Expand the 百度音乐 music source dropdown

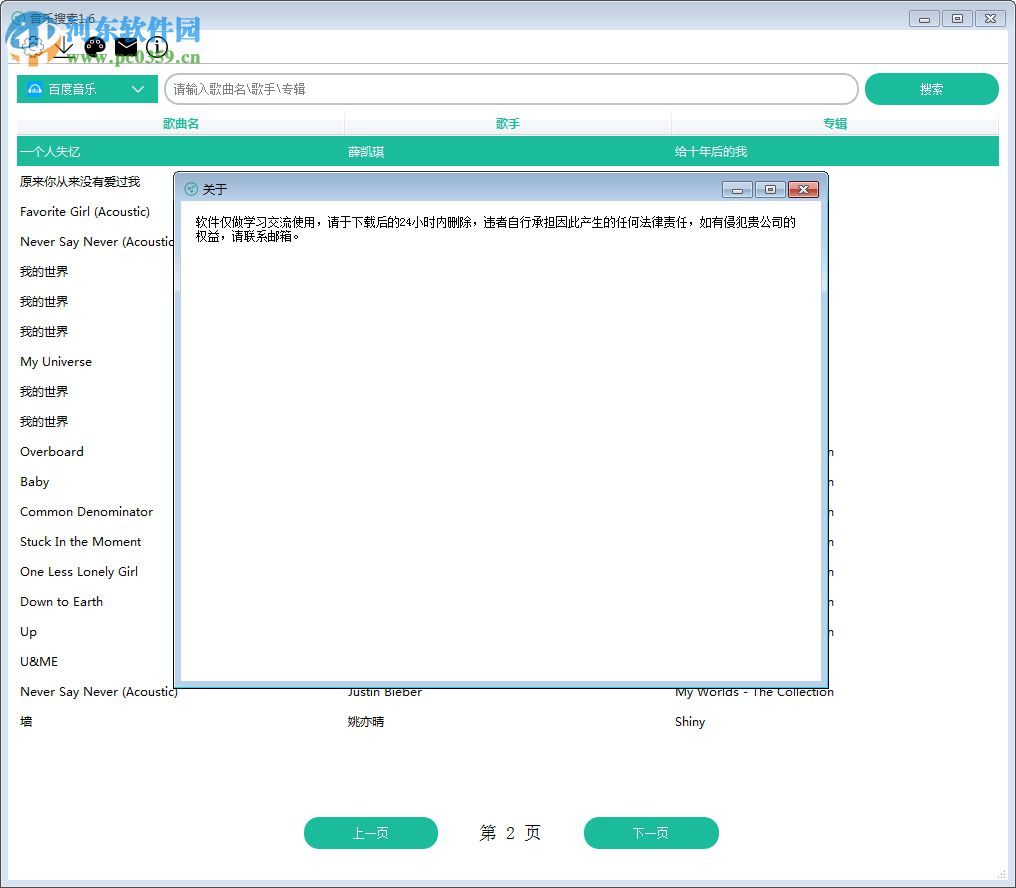tap(139, 89)
